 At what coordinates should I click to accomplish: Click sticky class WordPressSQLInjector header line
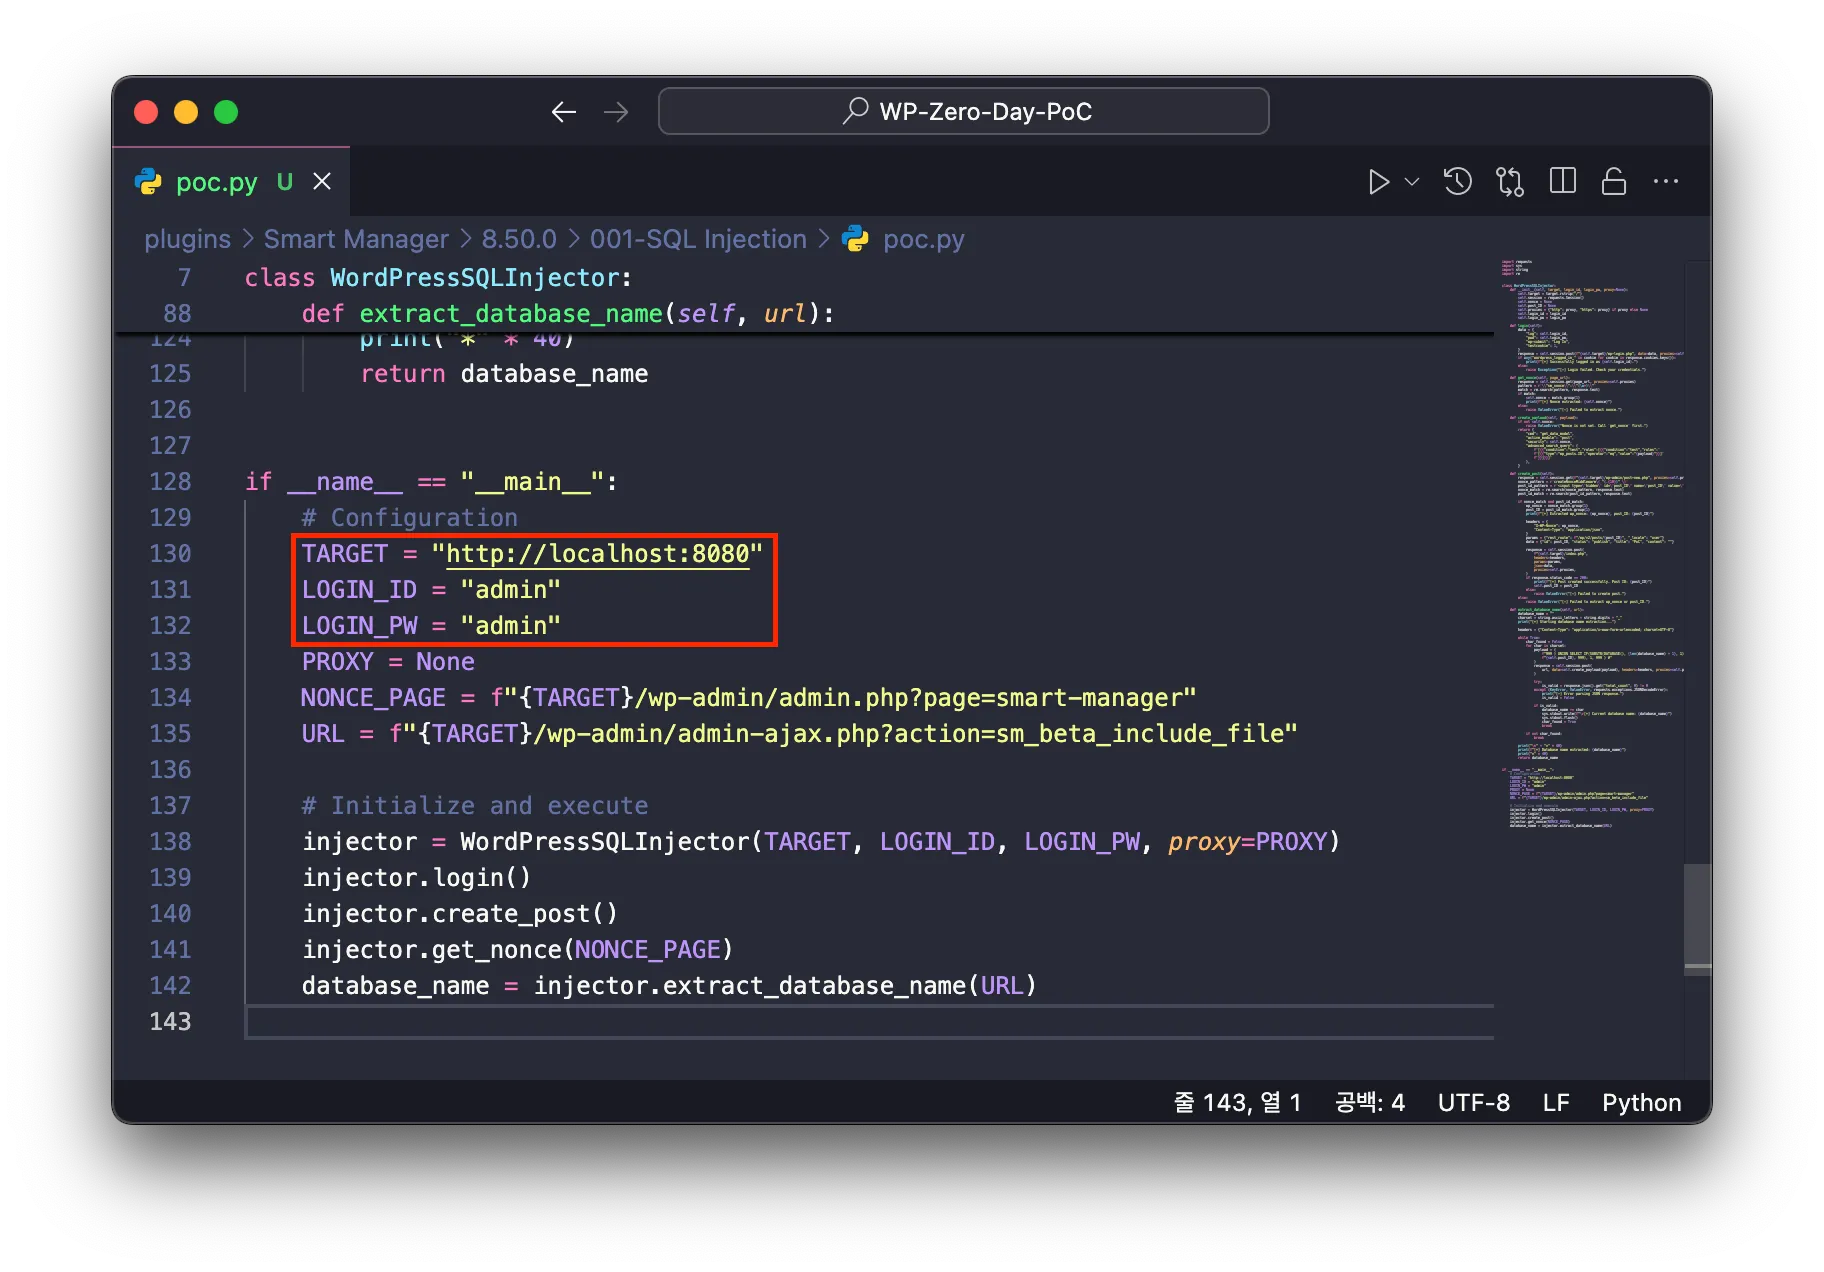[438, 278]
